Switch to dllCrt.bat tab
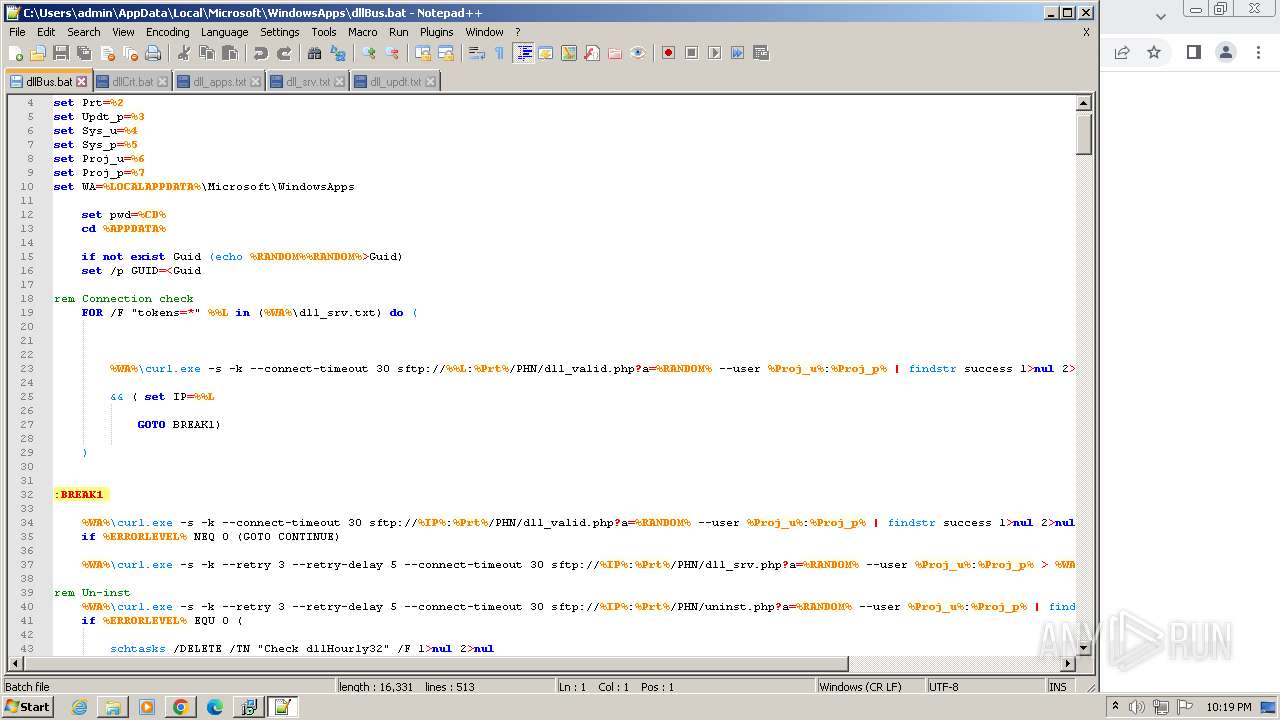Viewport: 1280px width, 720px height. 132,82
